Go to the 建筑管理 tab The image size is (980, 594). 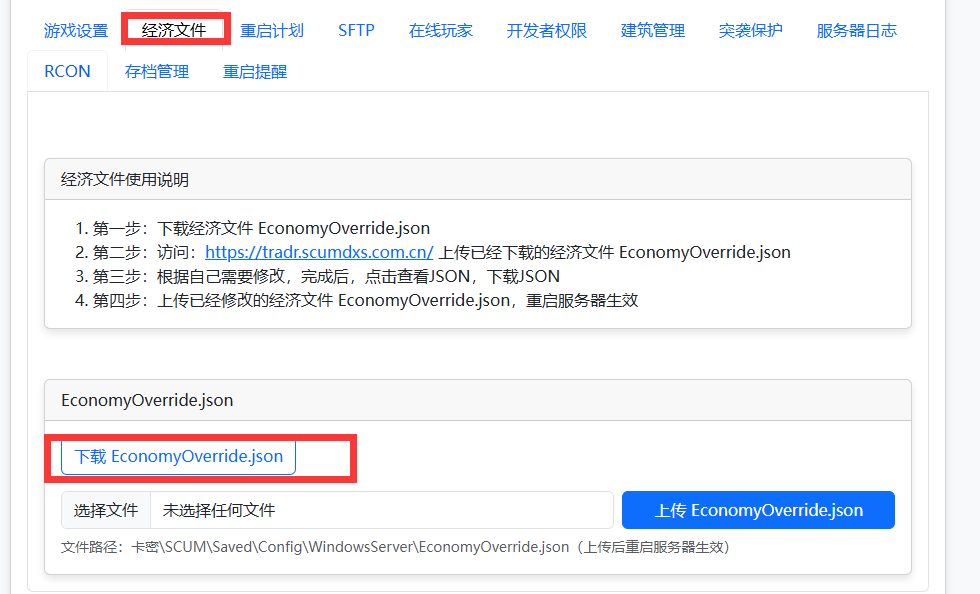(x=652, y=31)
